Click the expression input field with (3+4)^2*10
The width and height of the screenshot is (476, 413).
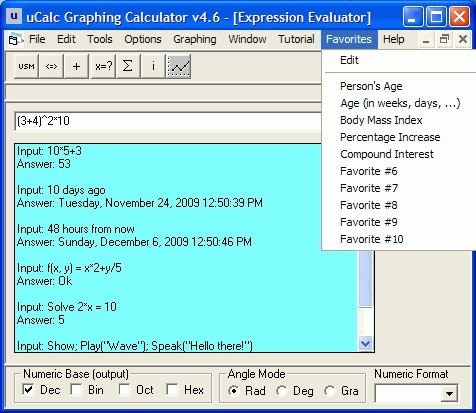pyautogui.click(x=168, y=121)
